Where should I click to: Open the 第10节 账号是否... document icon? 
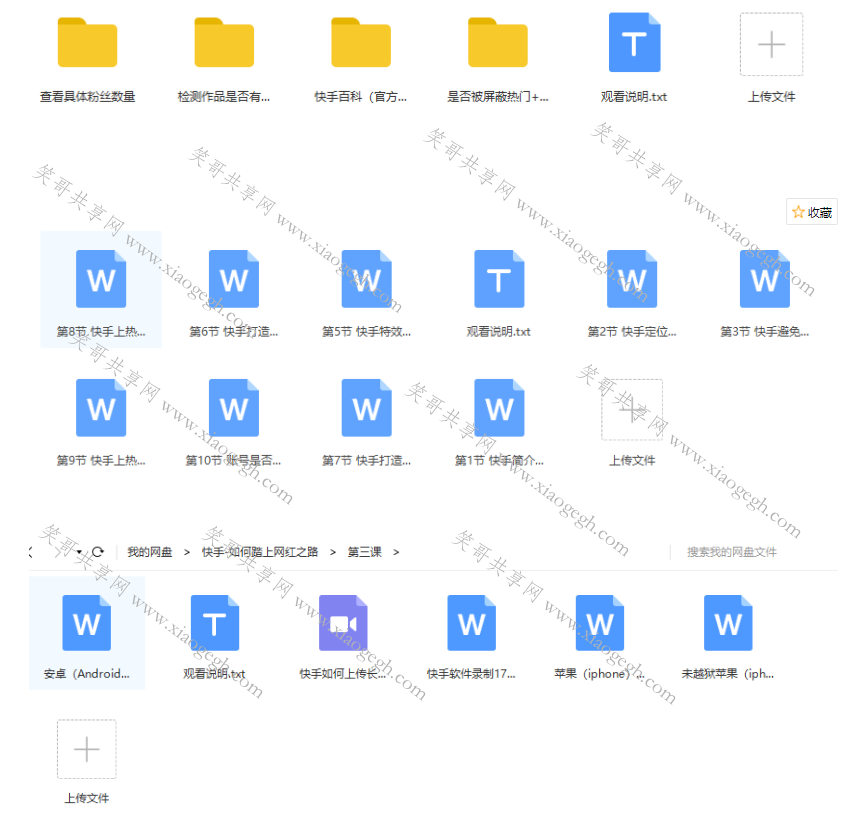pyautogui.click(x=234, y=407)
